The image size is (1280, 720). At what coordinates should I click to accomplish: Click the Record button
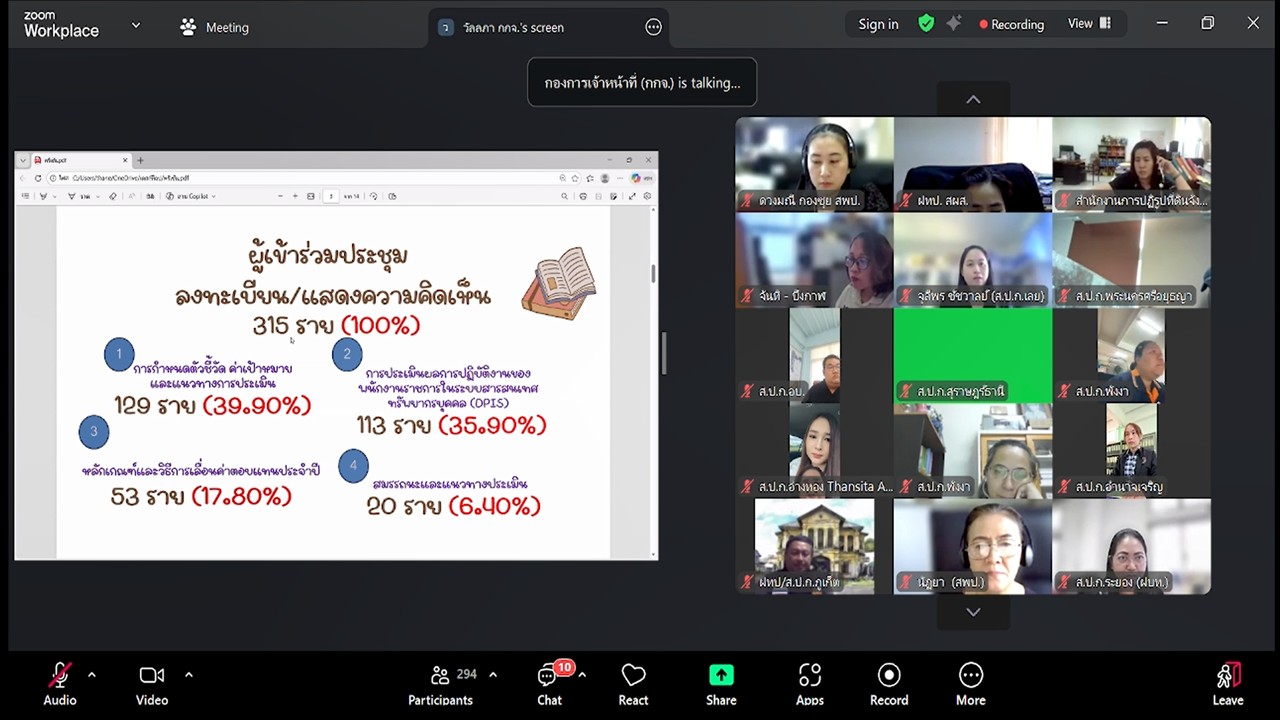point(889,685)
